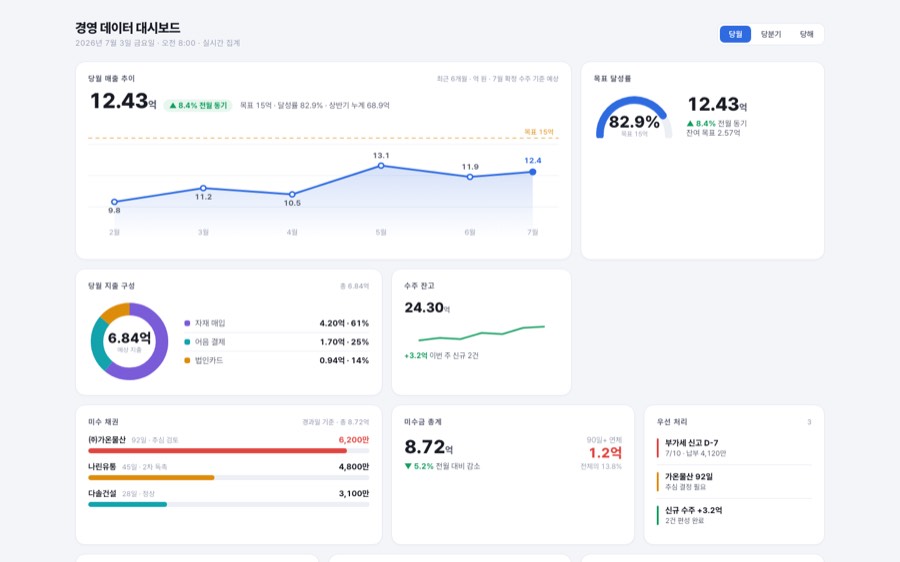Switch to the 당분기 period tab
The height and width of the screenshot is (562, 900).
(771, 34)
